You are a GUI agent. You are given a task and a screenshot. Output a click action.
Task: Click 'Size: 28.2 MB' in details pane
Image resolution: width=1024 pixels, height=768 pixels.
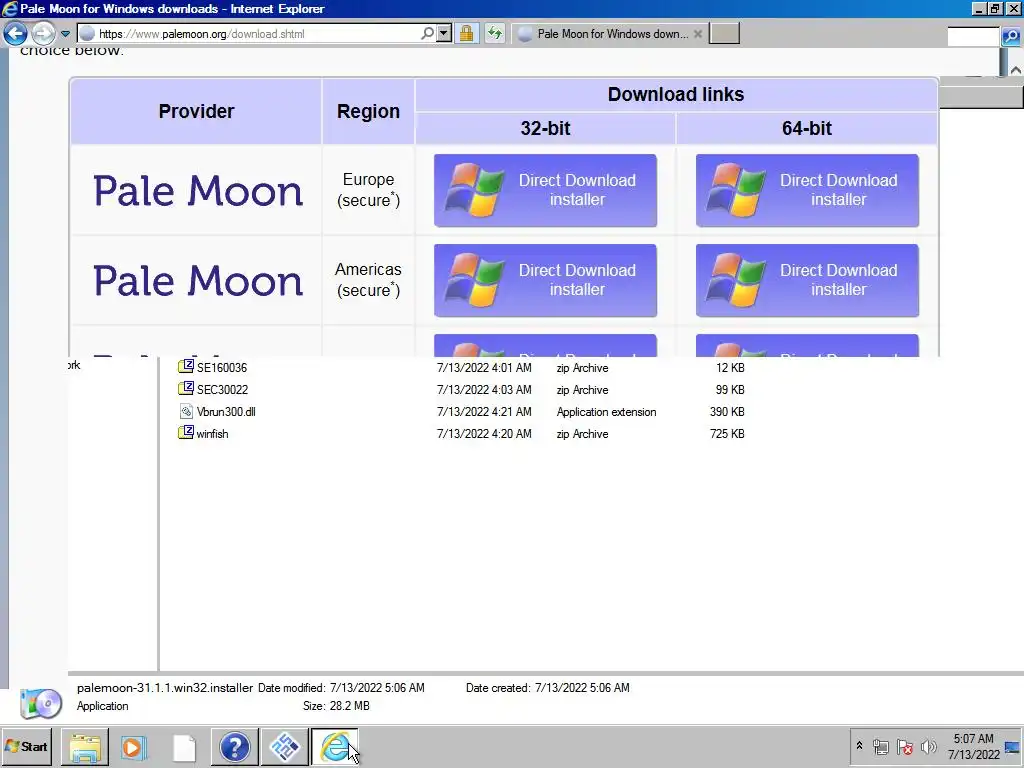coord(336,706)
